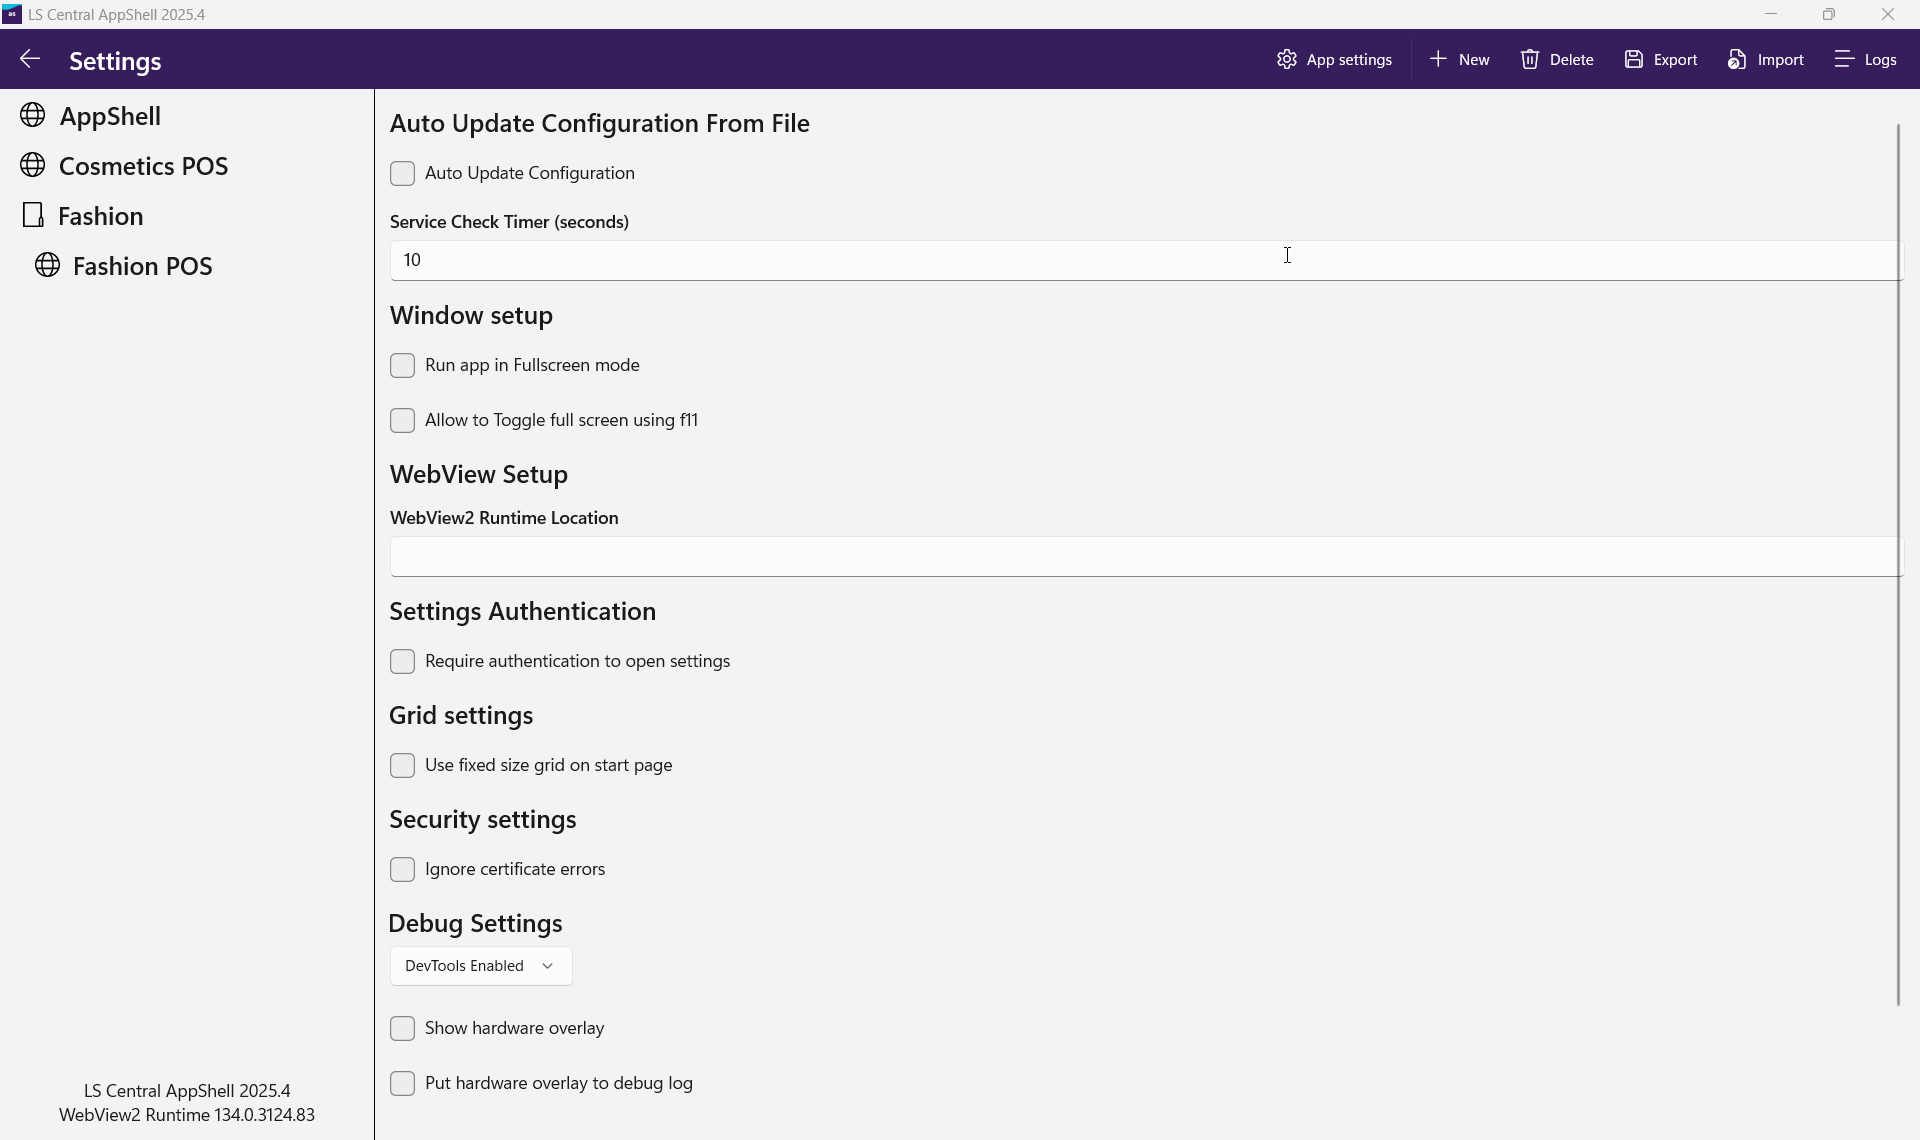Open the Logs list icon

[1845, 60]
